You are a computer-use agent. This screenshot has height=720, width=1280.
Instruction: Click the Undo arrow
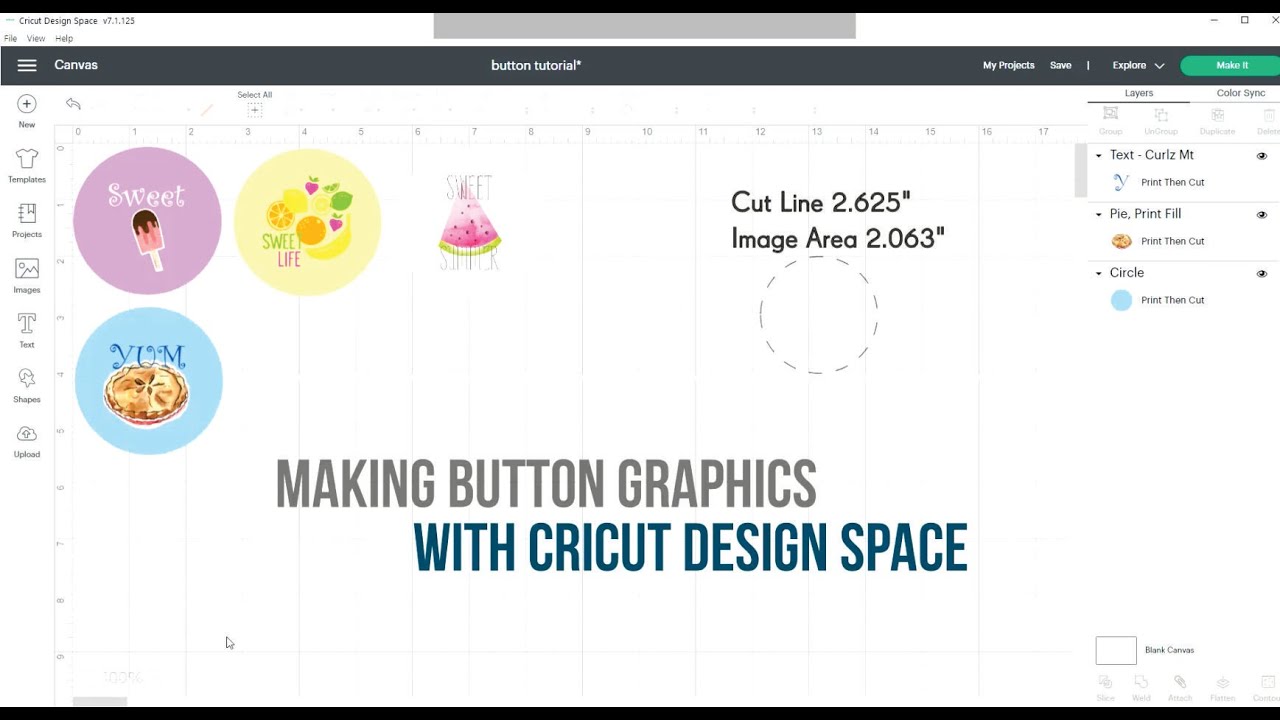pyautogui.click(x=73, y=104)
